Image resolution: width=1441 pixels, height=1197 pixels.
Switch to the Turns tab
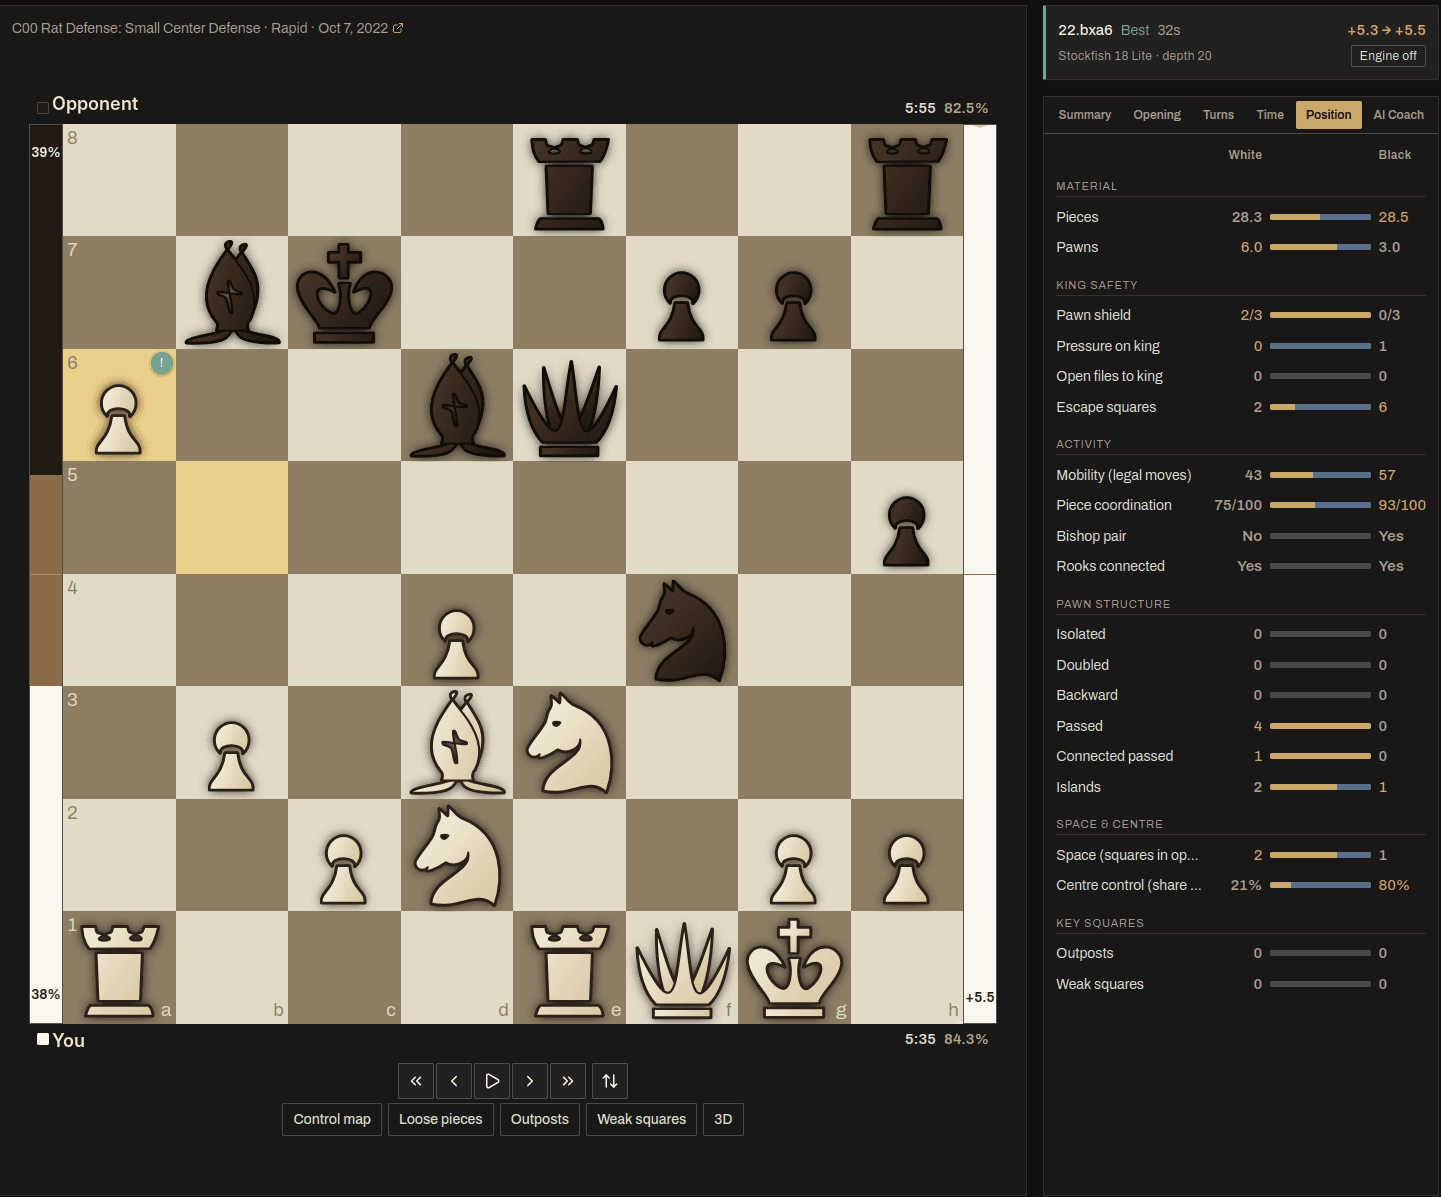point(1218,115)
